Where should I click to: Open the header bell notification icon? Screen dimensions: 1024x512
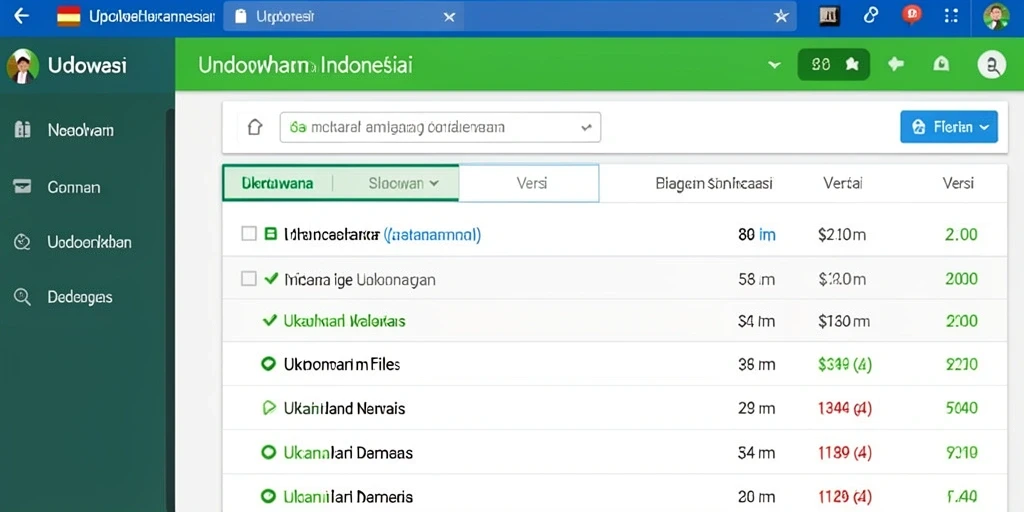click(x=941, y=63)
